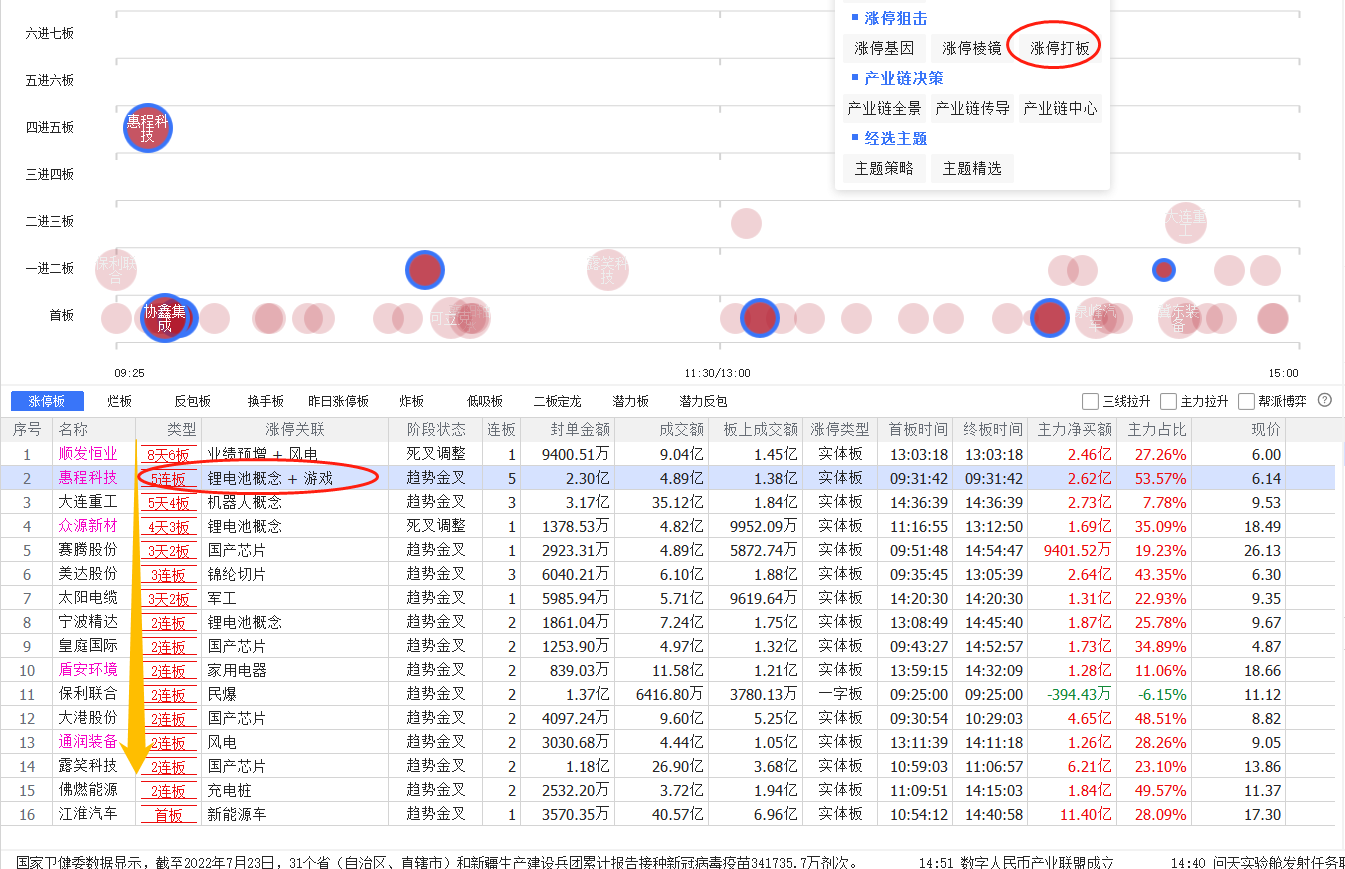Open 涨停打板 in the menu panel
1345x869 pixels.
(1060, 48)
